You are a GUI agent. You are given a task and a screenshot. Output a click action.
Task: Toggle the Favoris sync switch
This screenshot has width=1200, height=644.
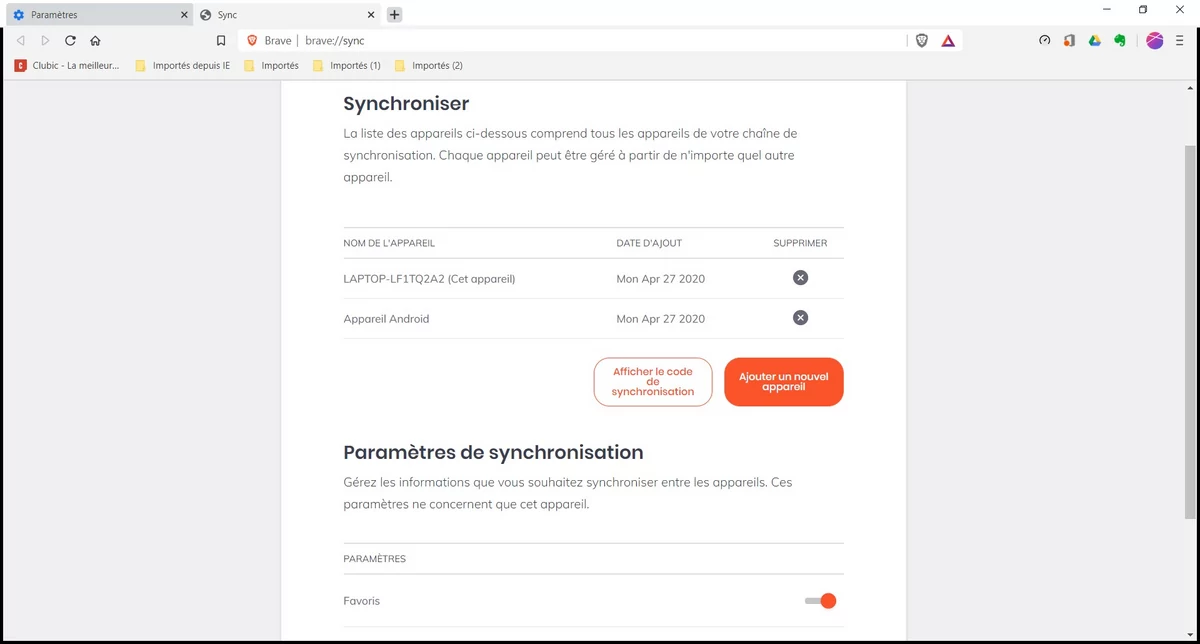[x=820, y=601]
